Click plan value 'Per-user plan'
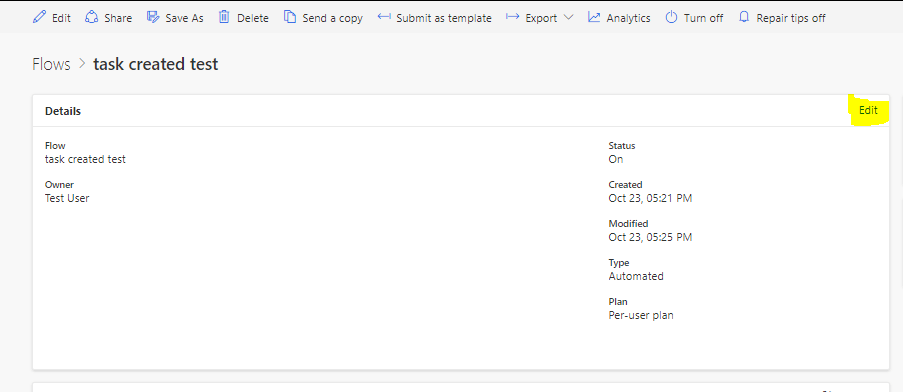903x392 pixels. pos(641,315)
